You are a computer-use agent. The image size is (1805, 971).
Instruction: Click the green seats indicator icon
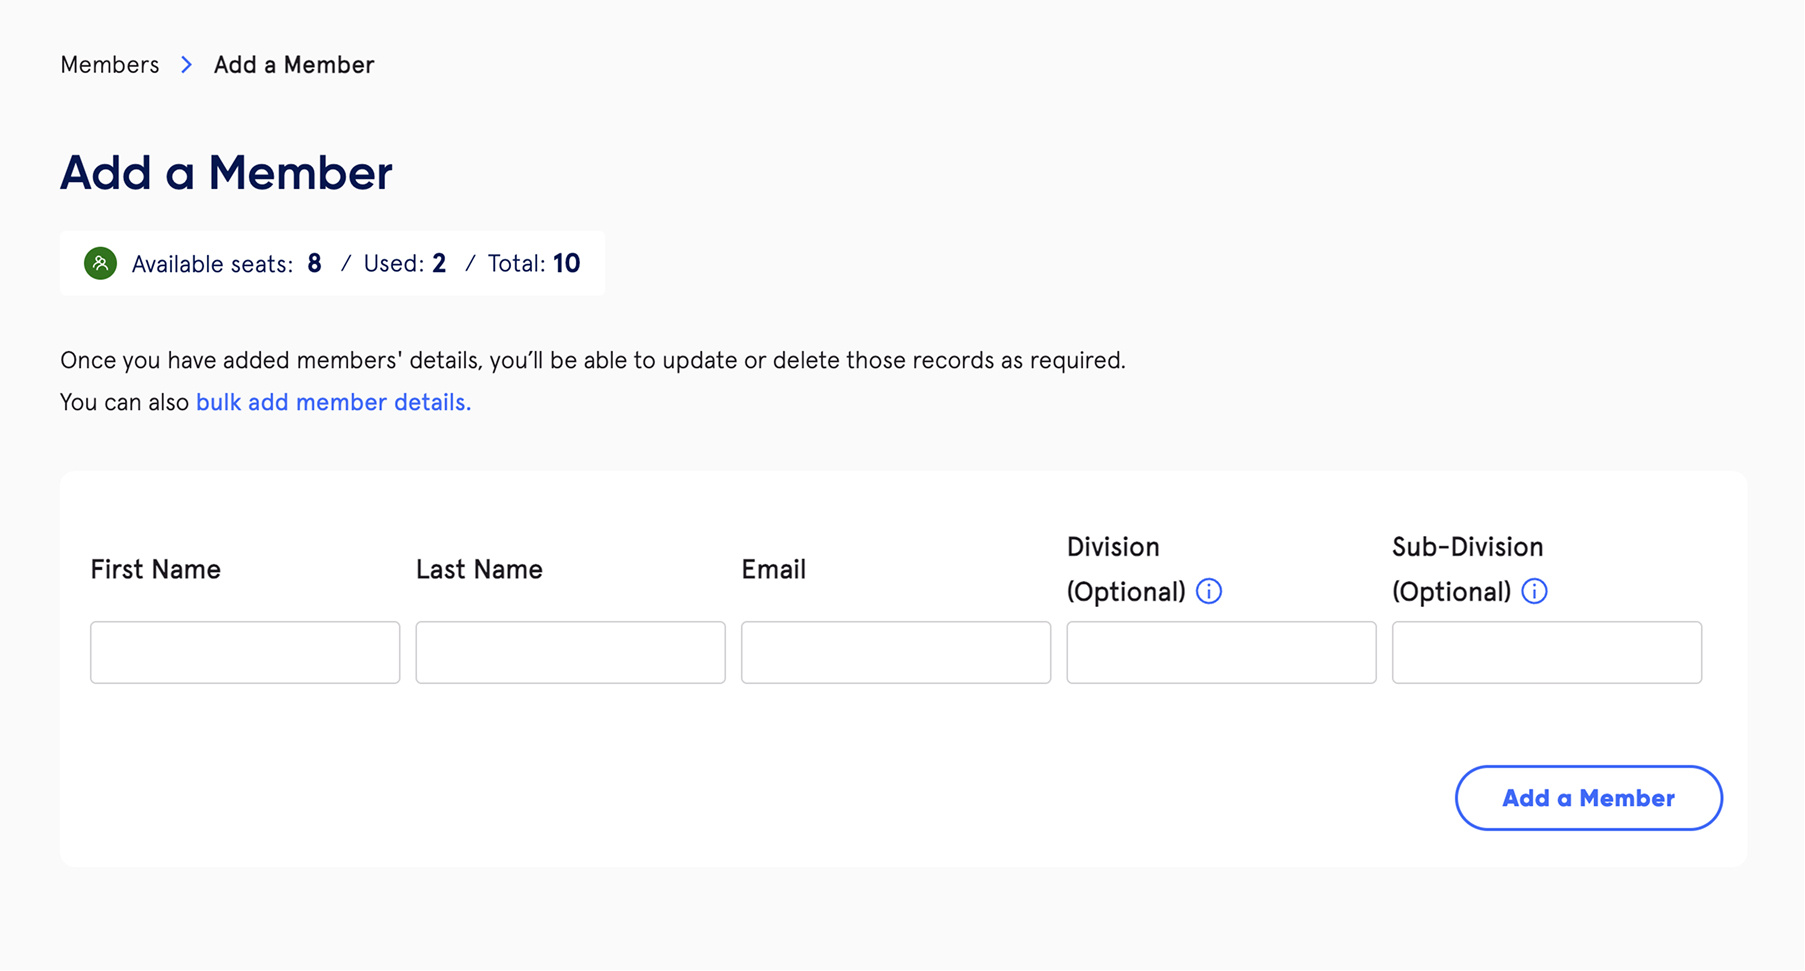[100, 263]
